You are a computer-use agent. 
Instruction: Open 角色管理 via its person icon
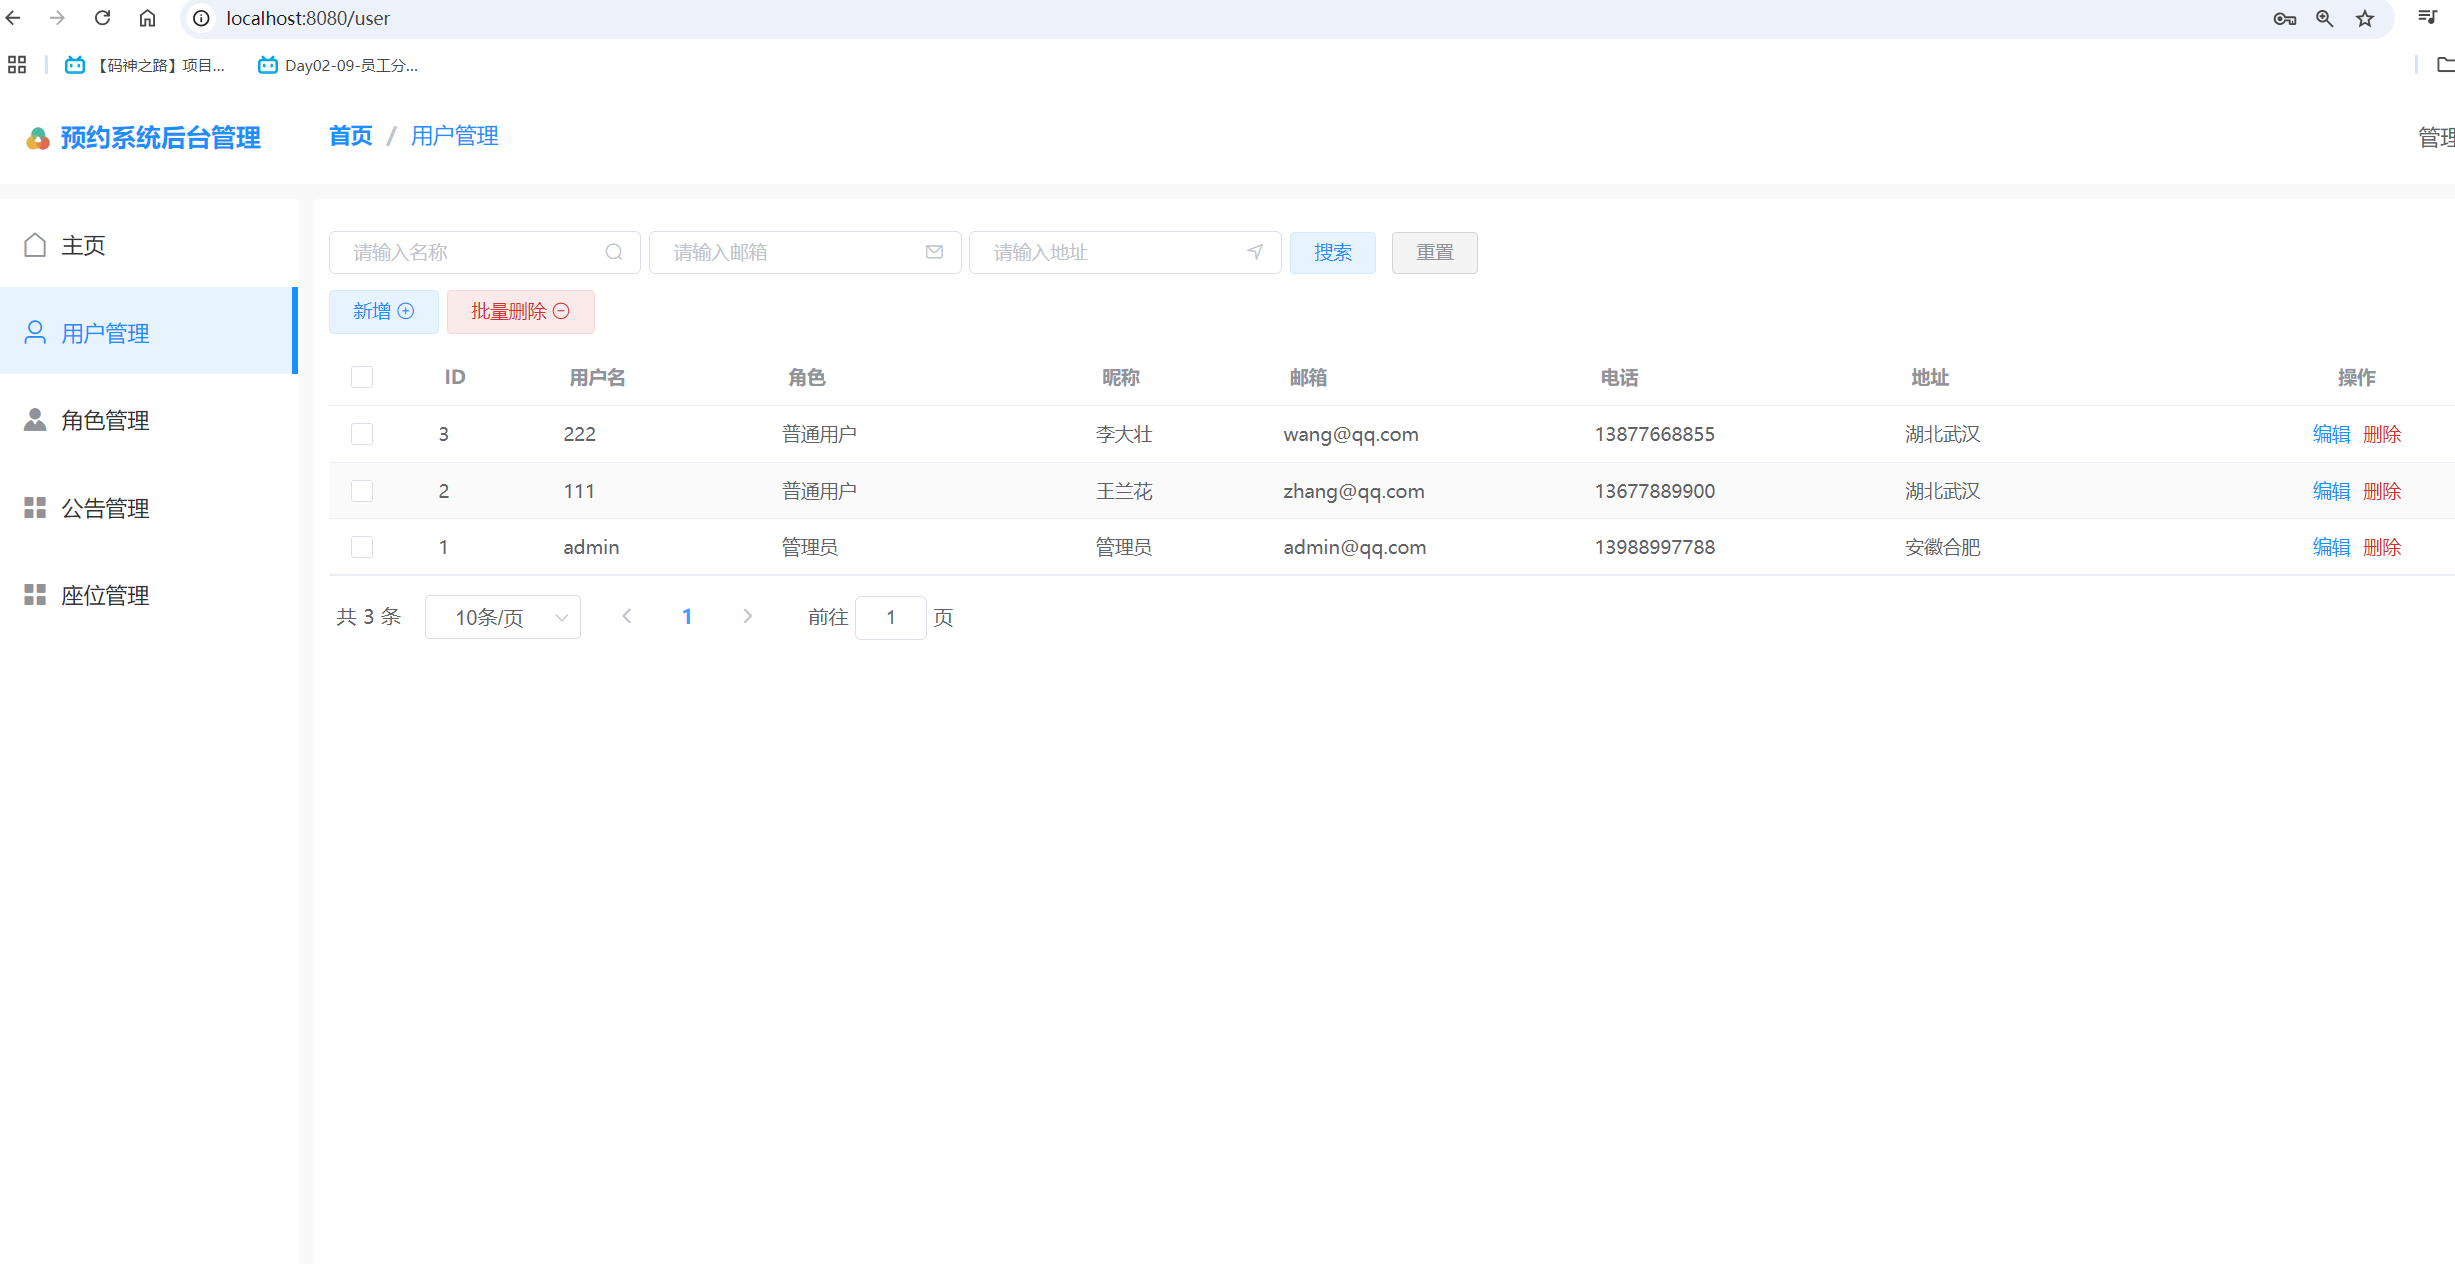point(35,419)
